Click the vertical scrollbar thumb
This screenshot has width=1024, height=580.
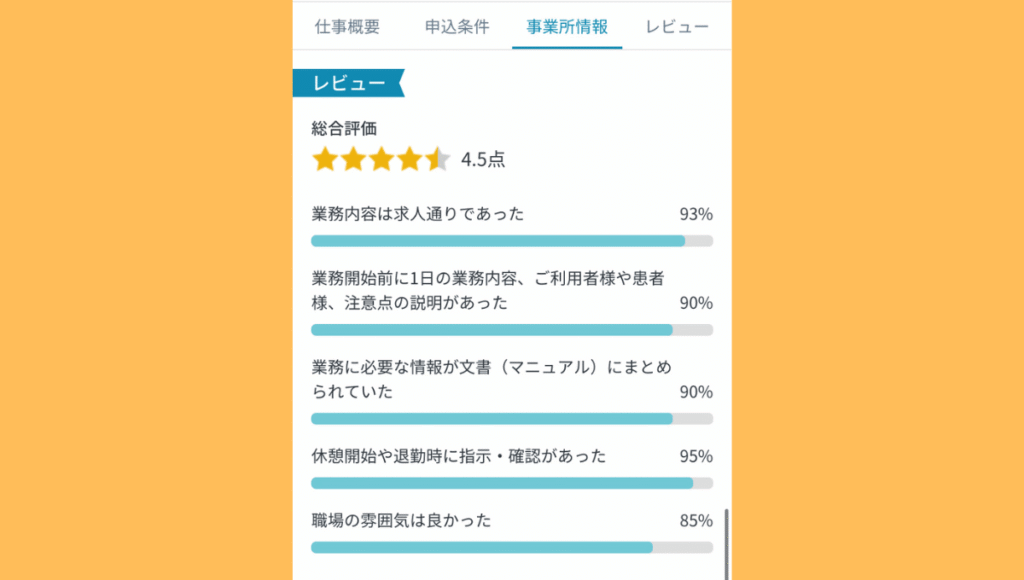click(x=727, y=540)
